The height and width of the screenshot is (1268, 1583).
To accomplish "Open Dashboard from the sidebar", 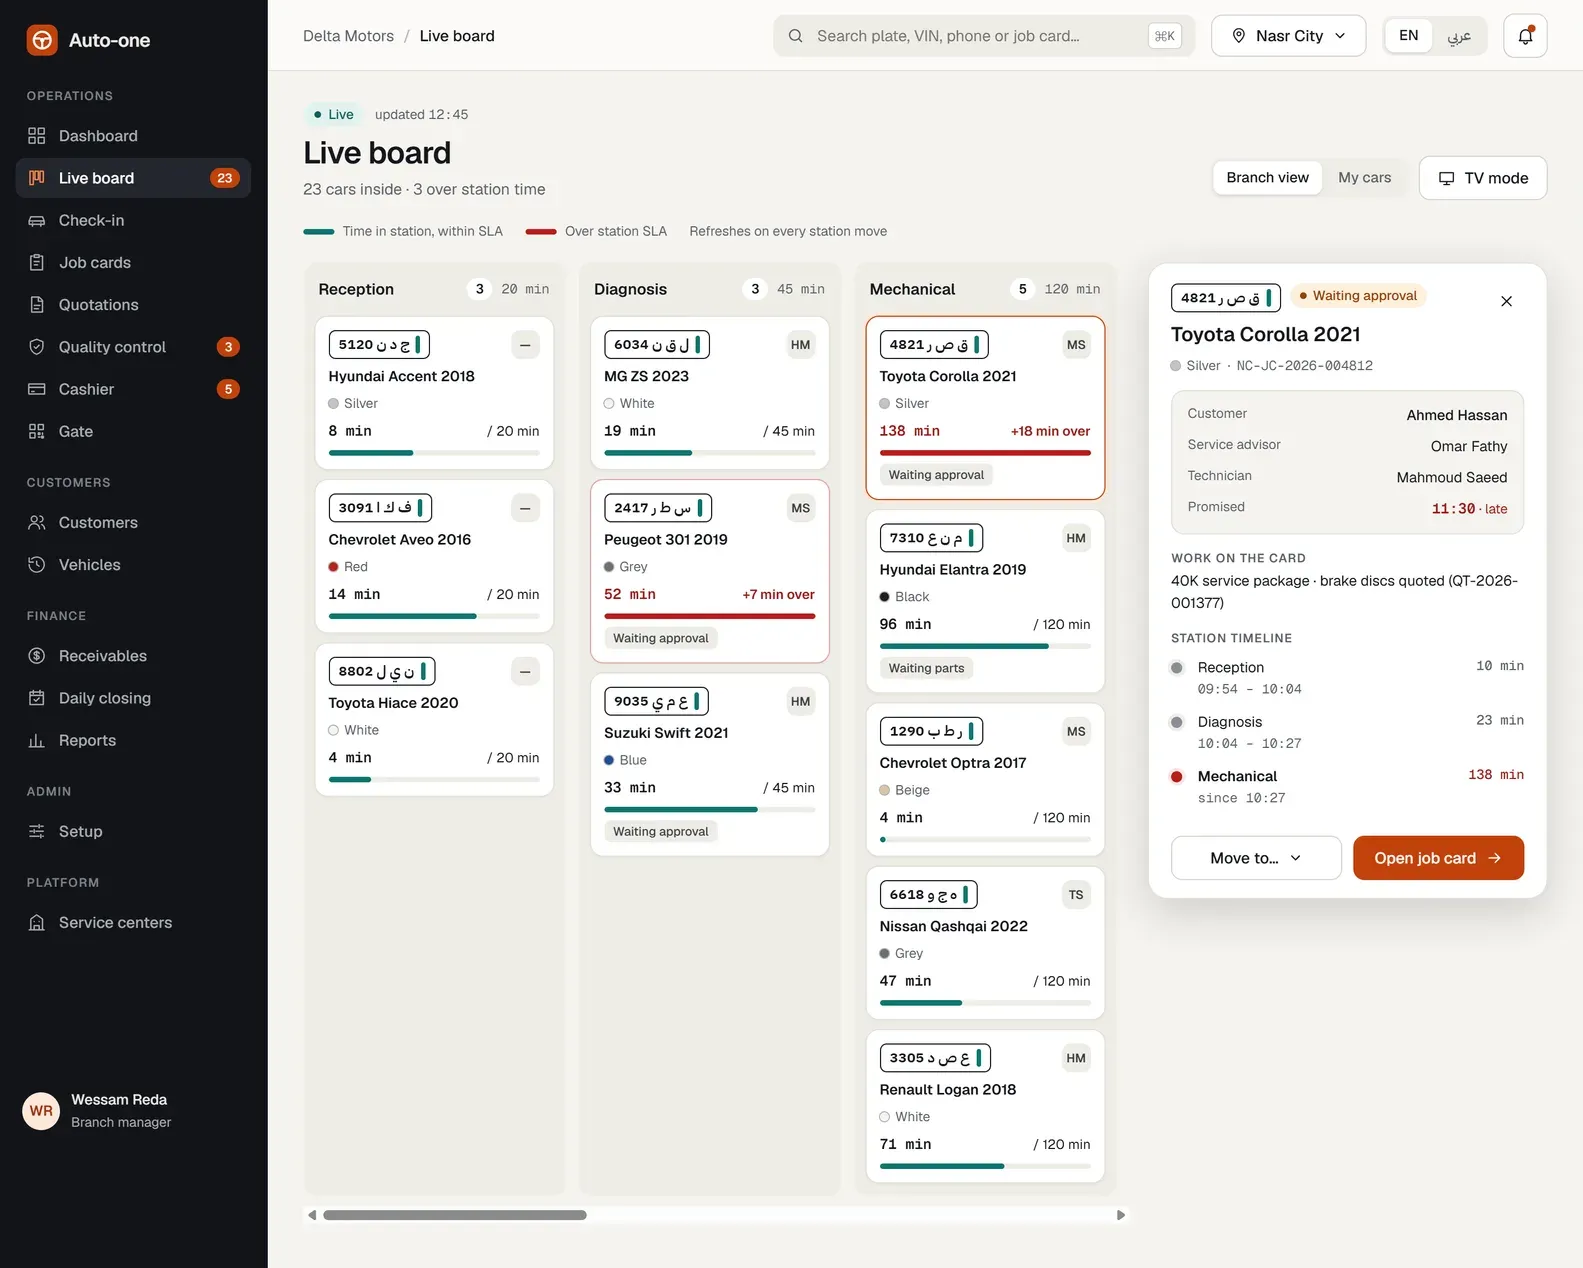I will [133, 136].
